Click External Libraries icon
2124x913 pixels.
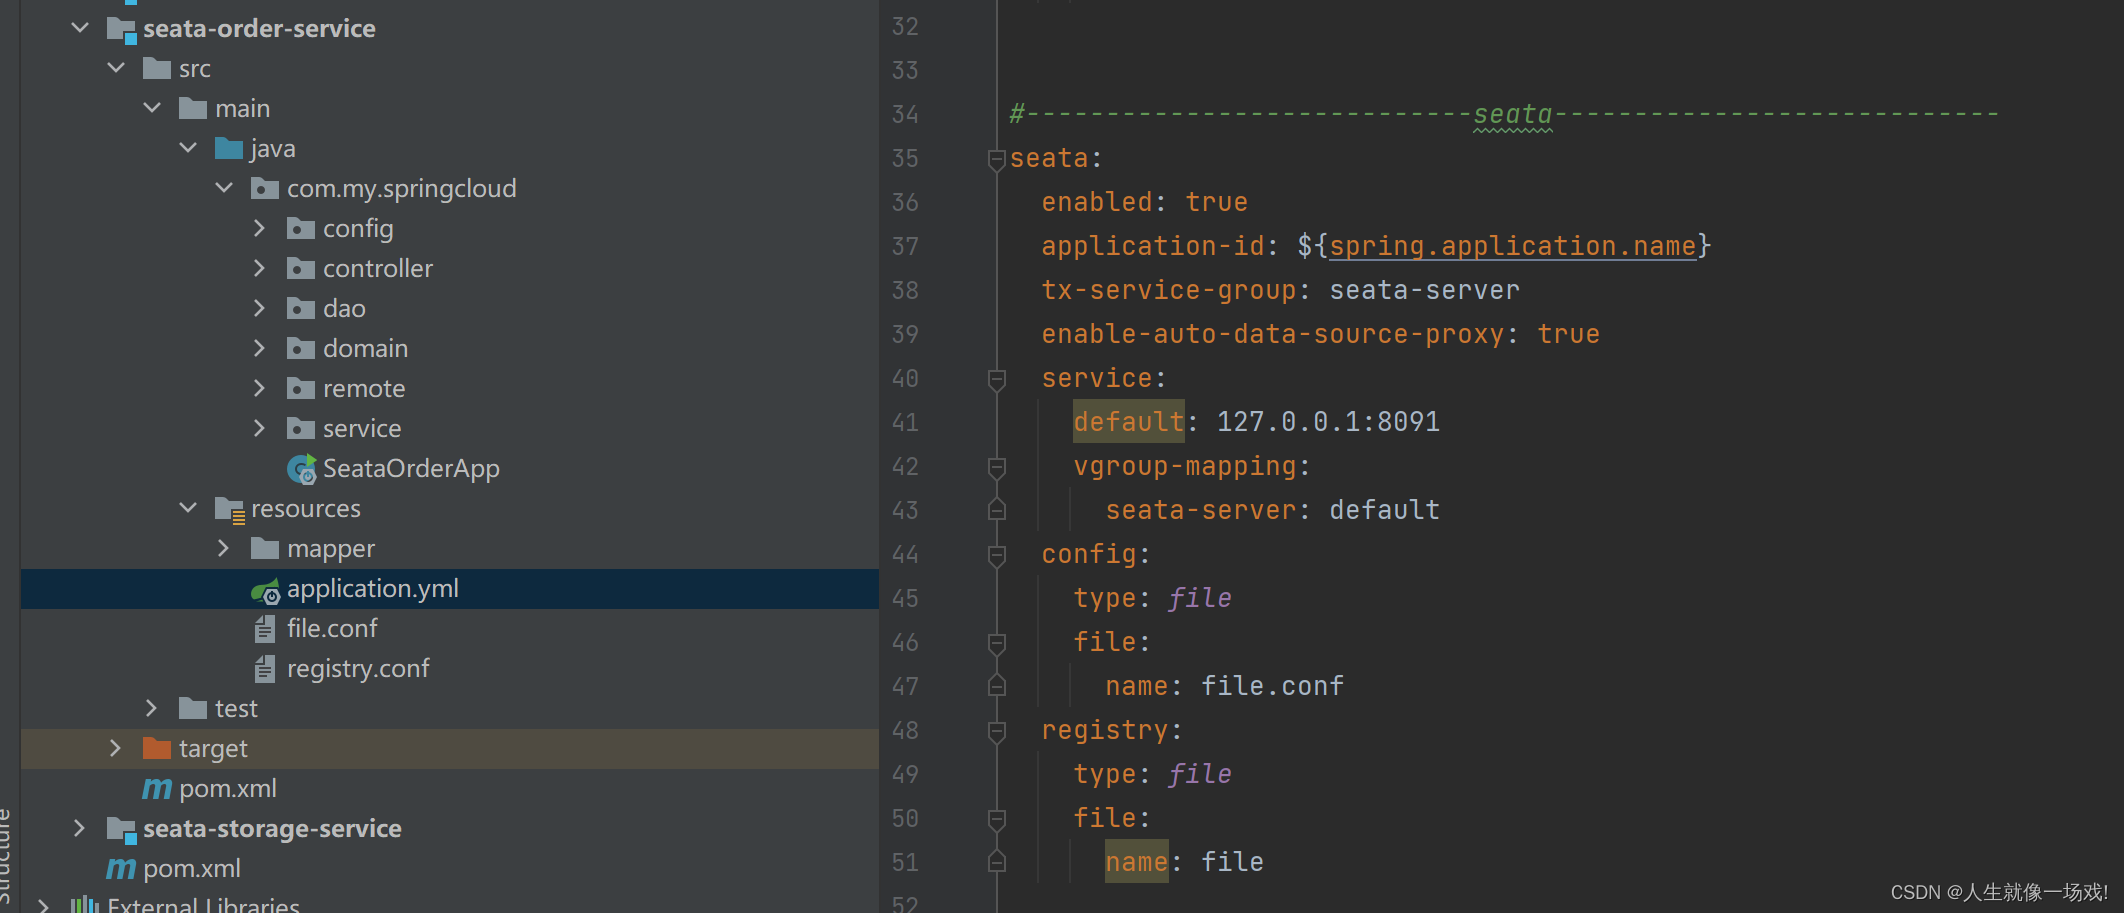(85, 905)
